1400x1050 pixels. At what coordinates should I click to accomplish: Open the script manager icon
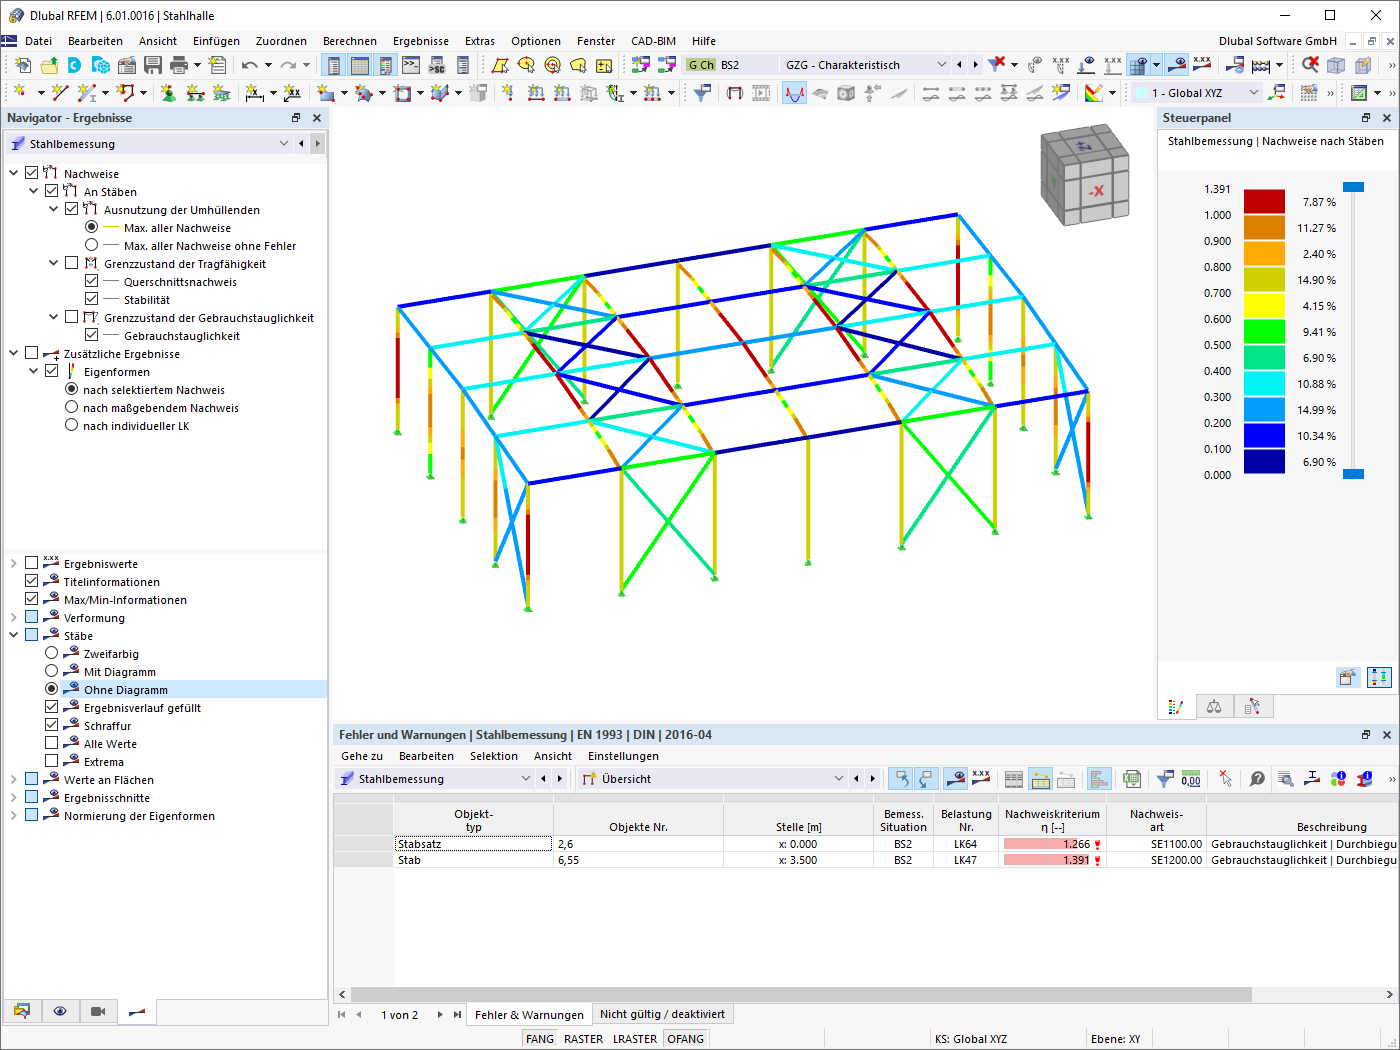coord(437,65)
